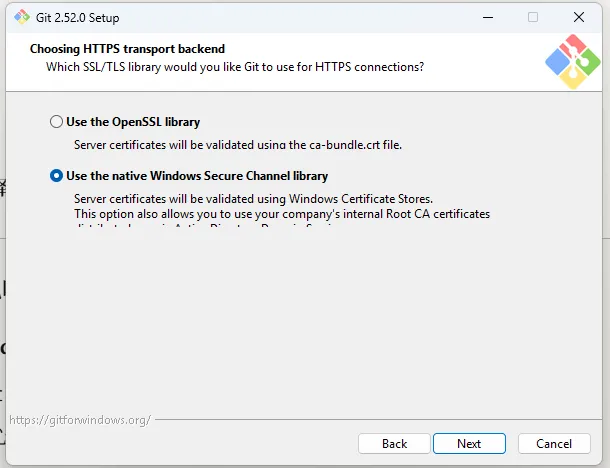Select Use the native Windows Secure Channel library
This screenshot has width=610, height=468.
189,176
